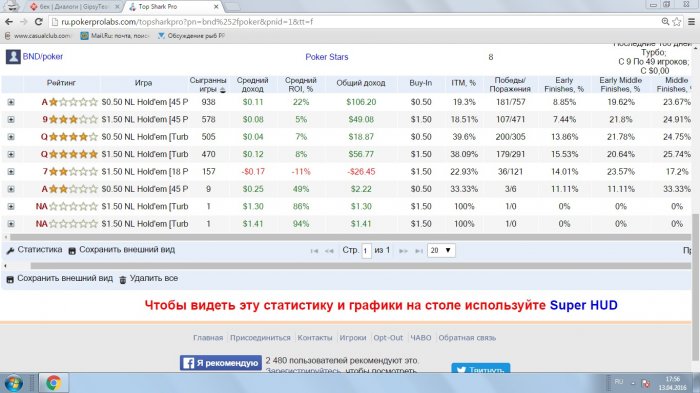
Task: Click the Twitter Твитнуть button
Action: coord(480,368)
